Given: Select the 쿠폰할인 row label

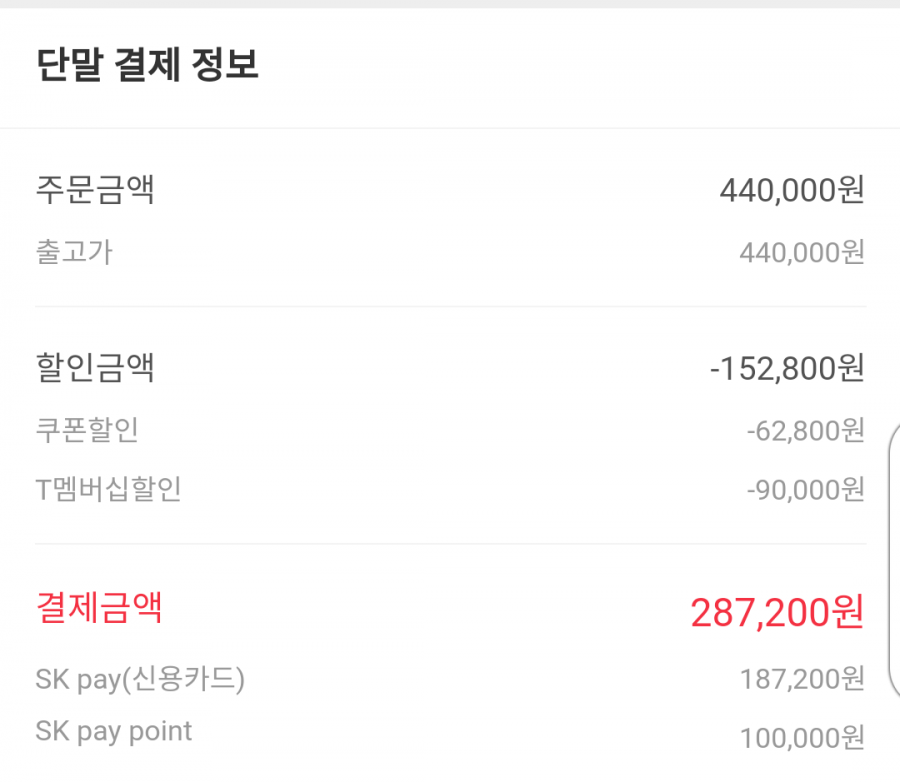Looking at the screenshot, I should pyautogui.click(x=87, y=429).
